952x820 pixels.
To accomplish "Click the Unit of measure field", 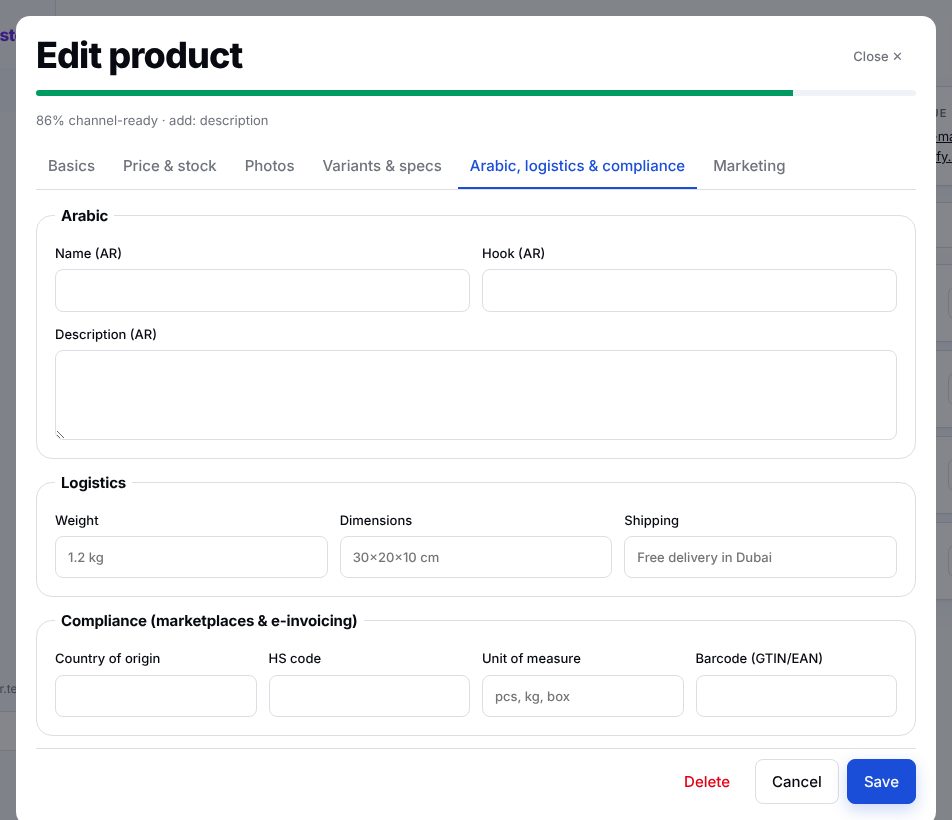I will (583, 696).
